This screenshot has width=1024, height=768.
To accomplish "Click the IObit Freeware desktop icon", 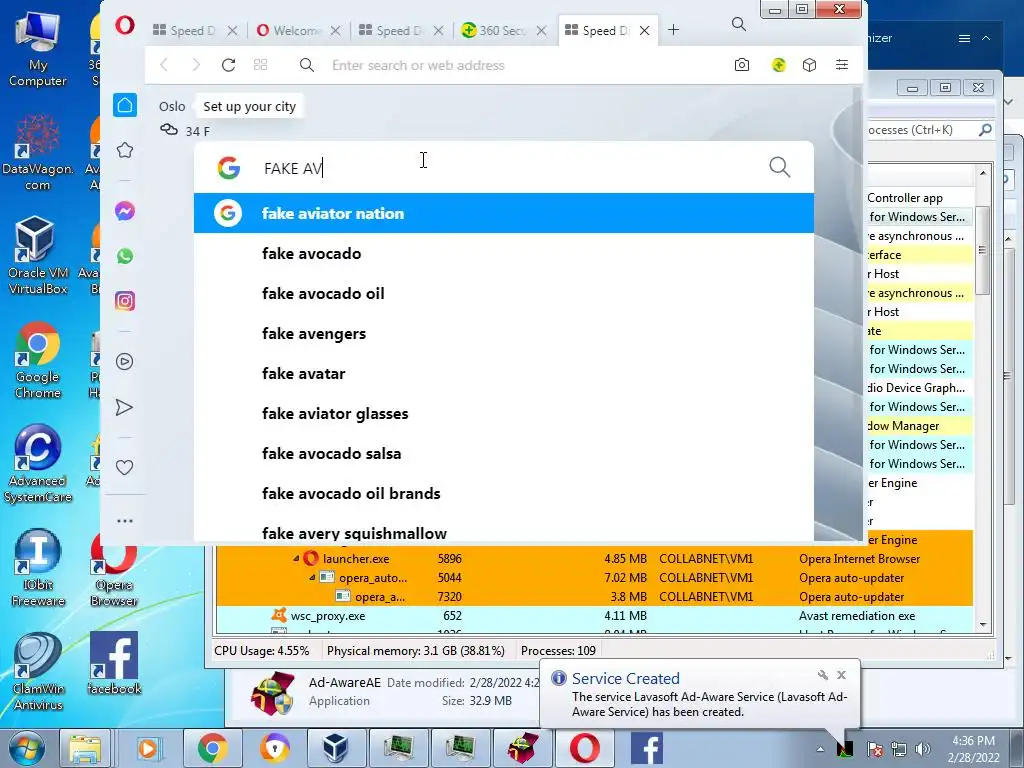I will pyautogui.click(x=37, y=568).
